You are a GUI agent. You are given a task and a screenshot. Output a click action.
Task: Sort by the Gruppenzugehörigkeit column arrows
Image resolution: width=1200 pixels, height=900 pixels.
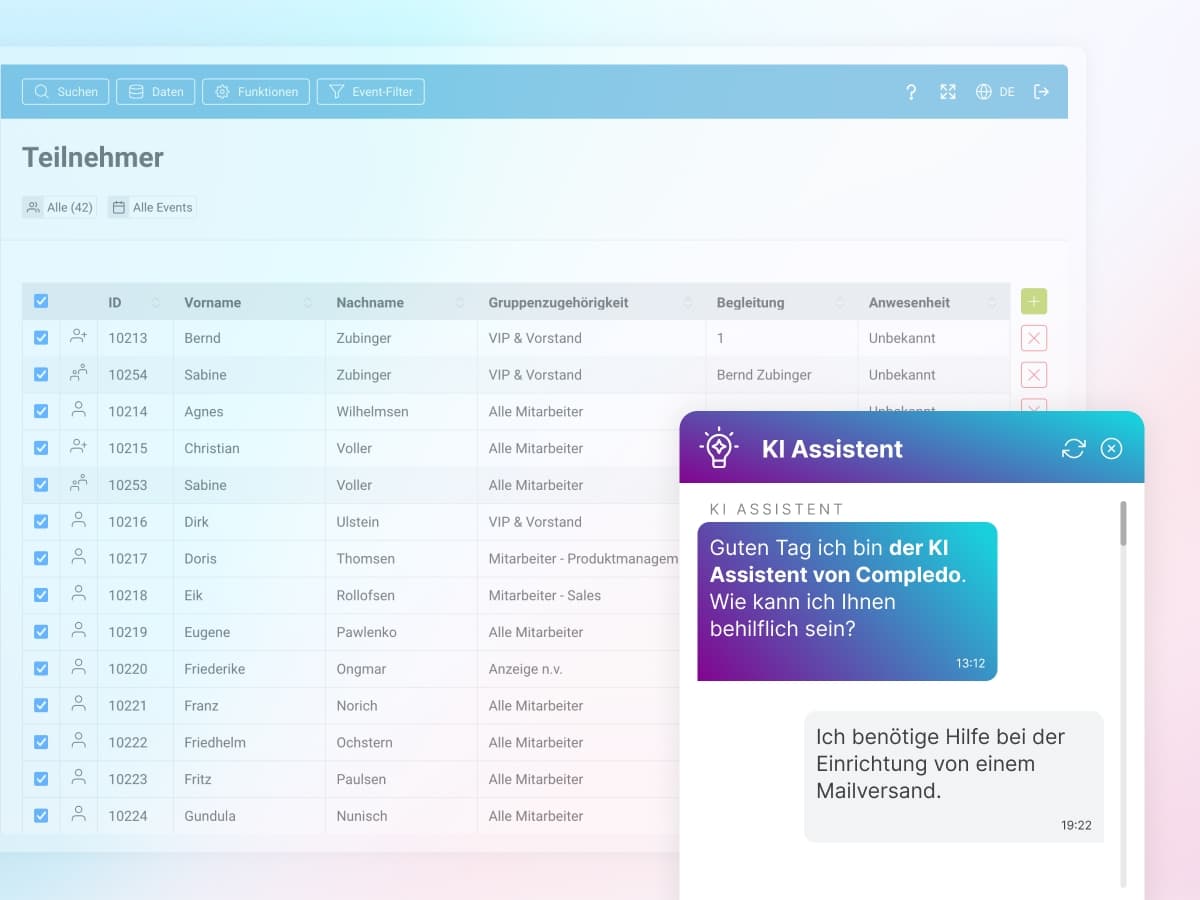point(688,302)
